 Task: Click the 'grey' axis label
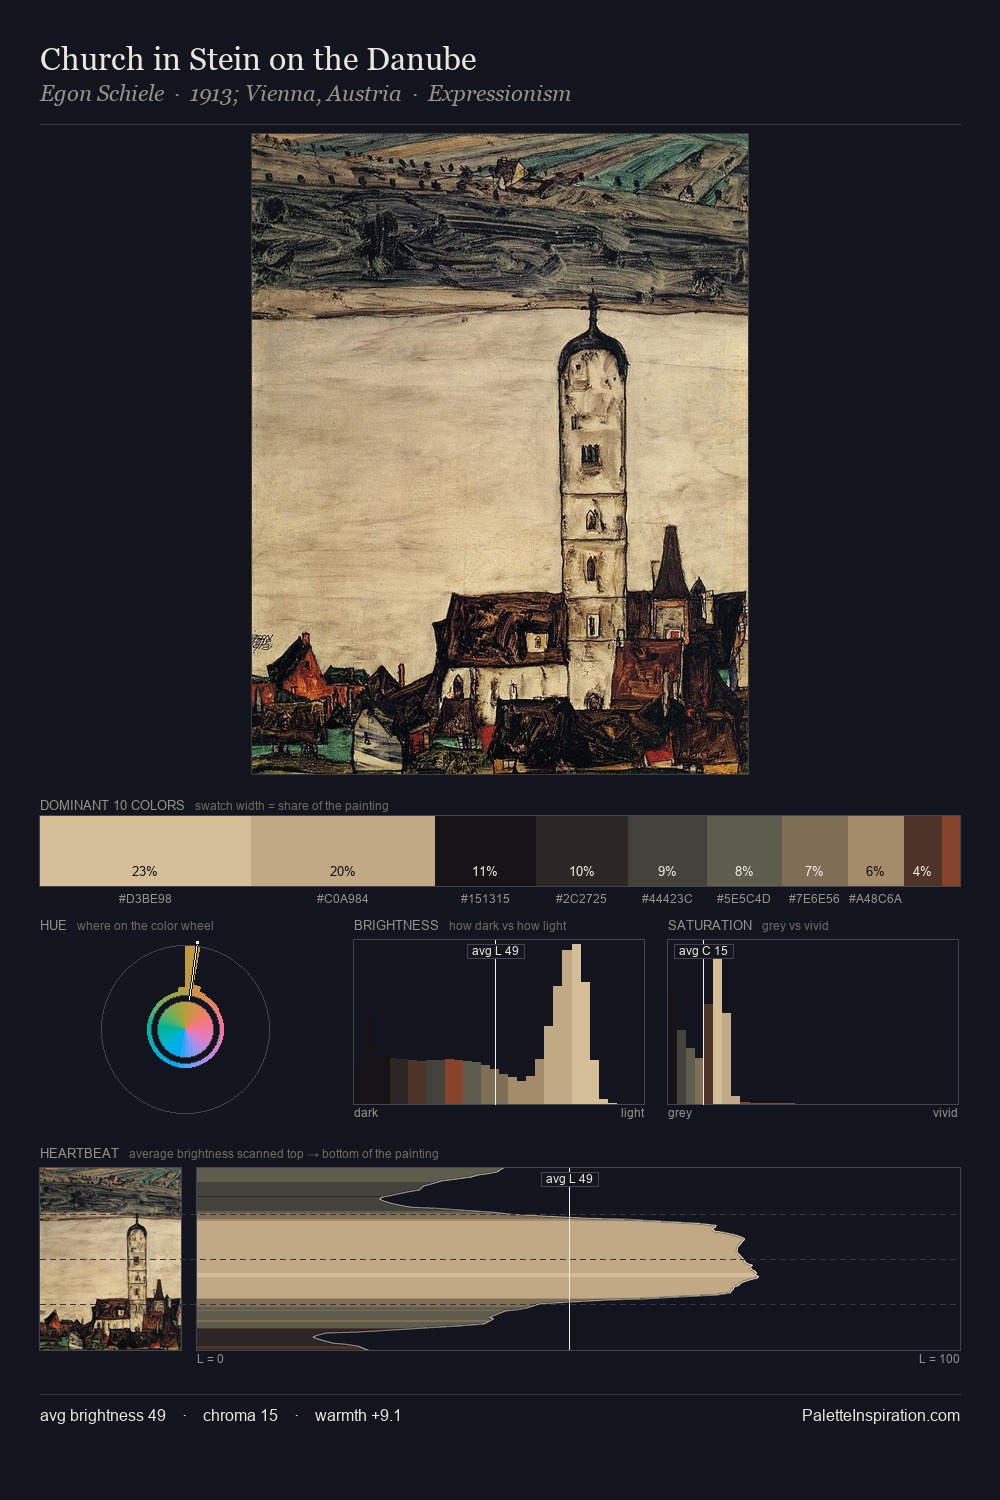point(680,1113)
